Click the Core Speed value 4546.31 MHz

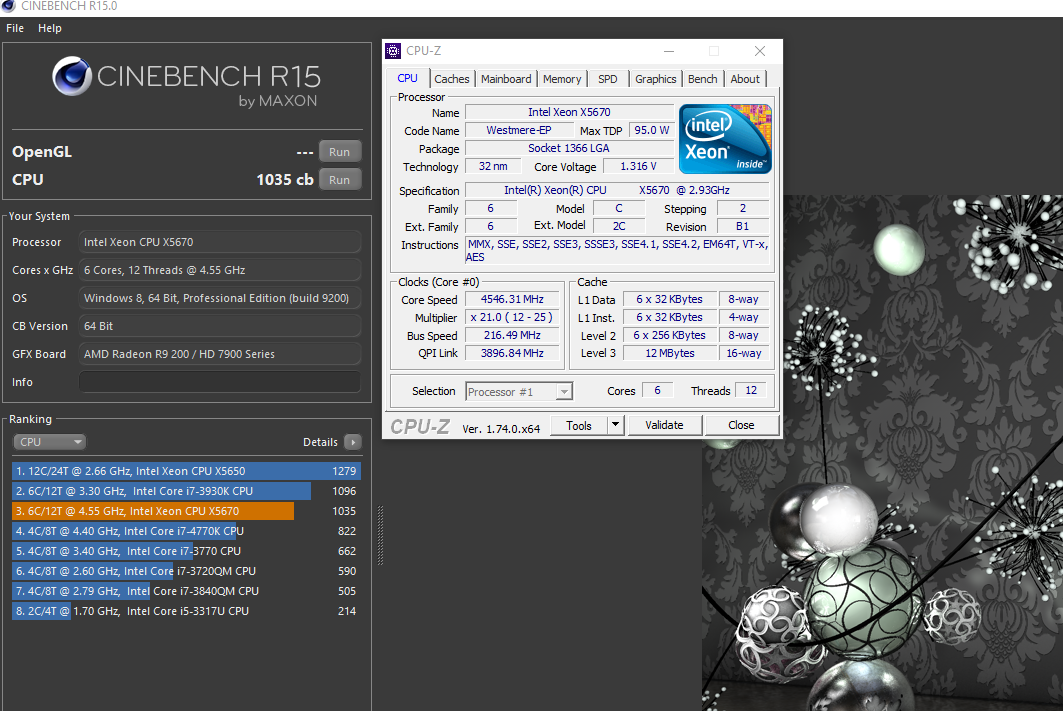point(513,299)
